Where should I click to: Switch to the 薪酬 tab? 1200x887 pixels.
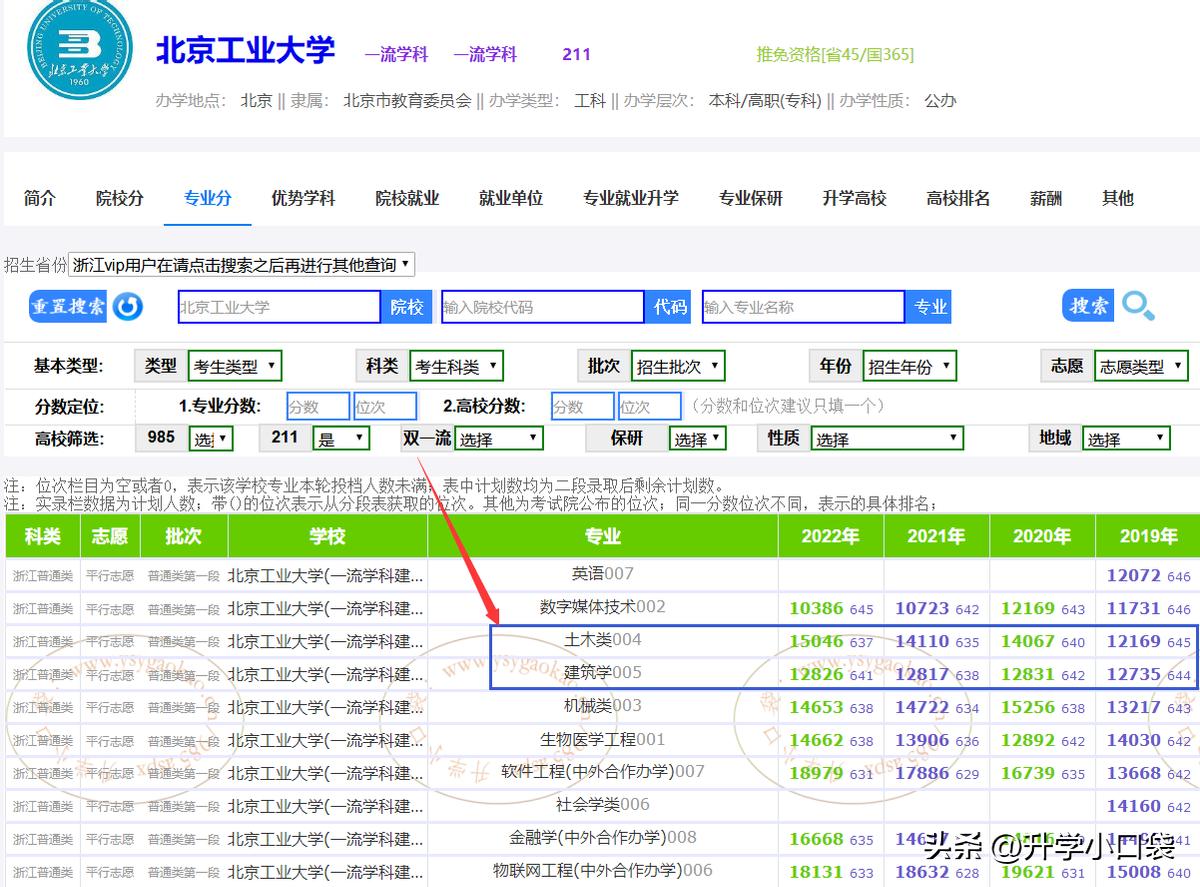click(1045, 198)
